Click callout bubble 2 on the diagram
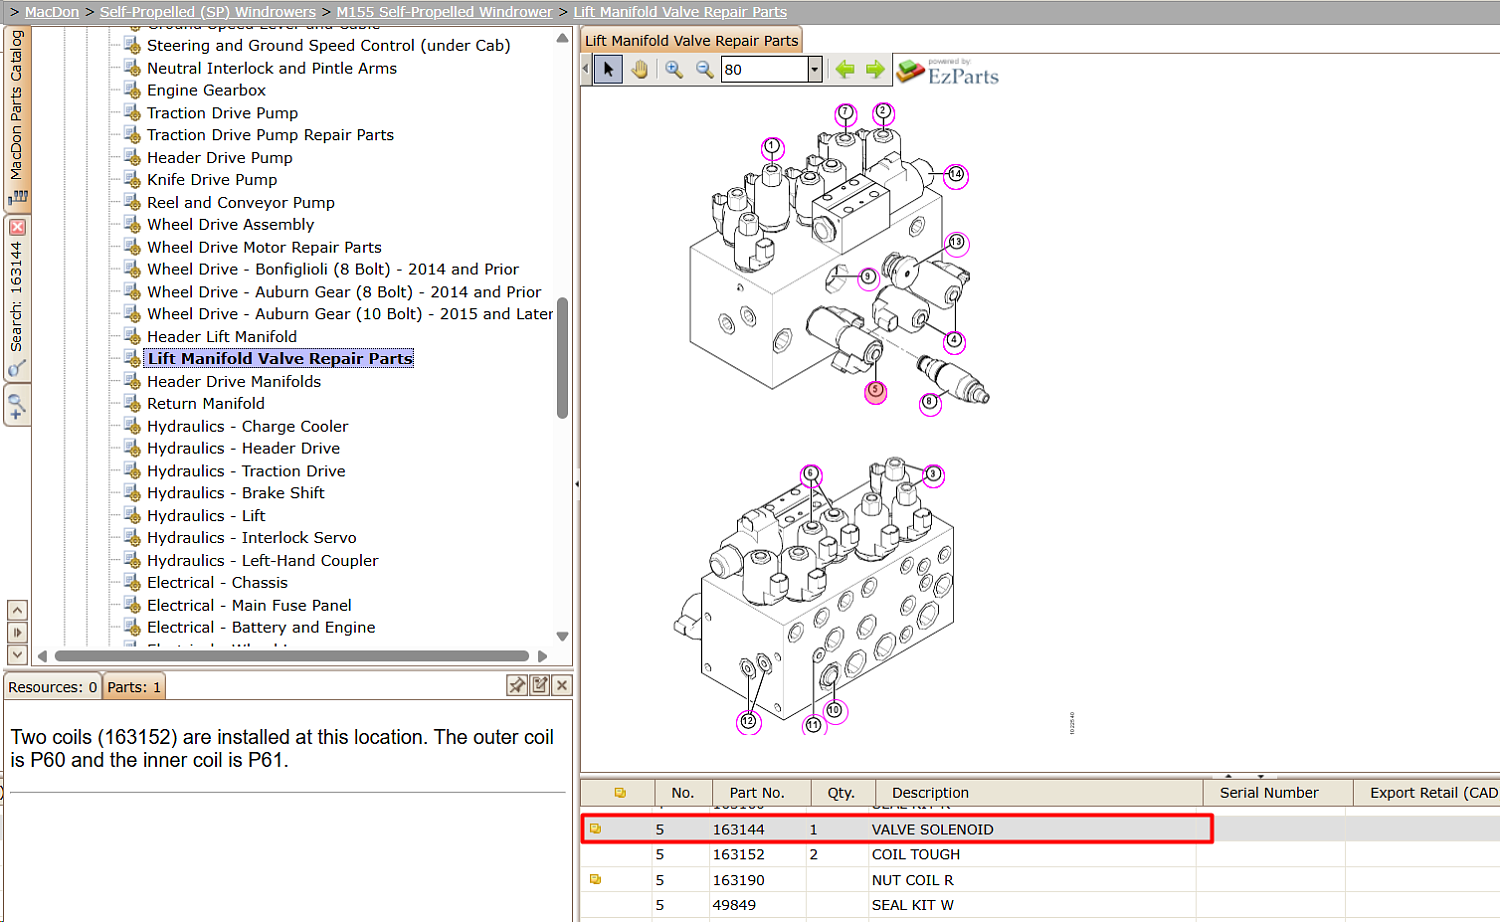 coord(883,112)
